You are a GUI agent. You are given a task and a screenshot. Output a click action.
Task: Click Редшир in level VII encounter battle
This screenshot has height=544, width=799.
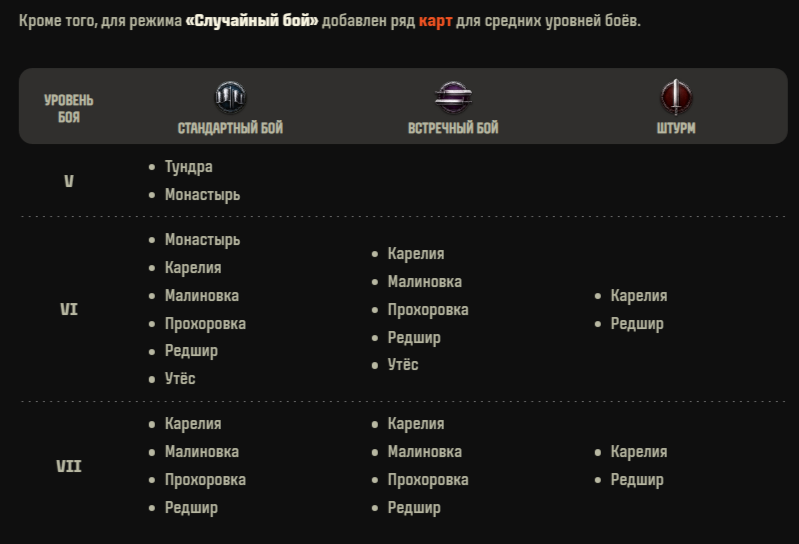pos(414,508)
